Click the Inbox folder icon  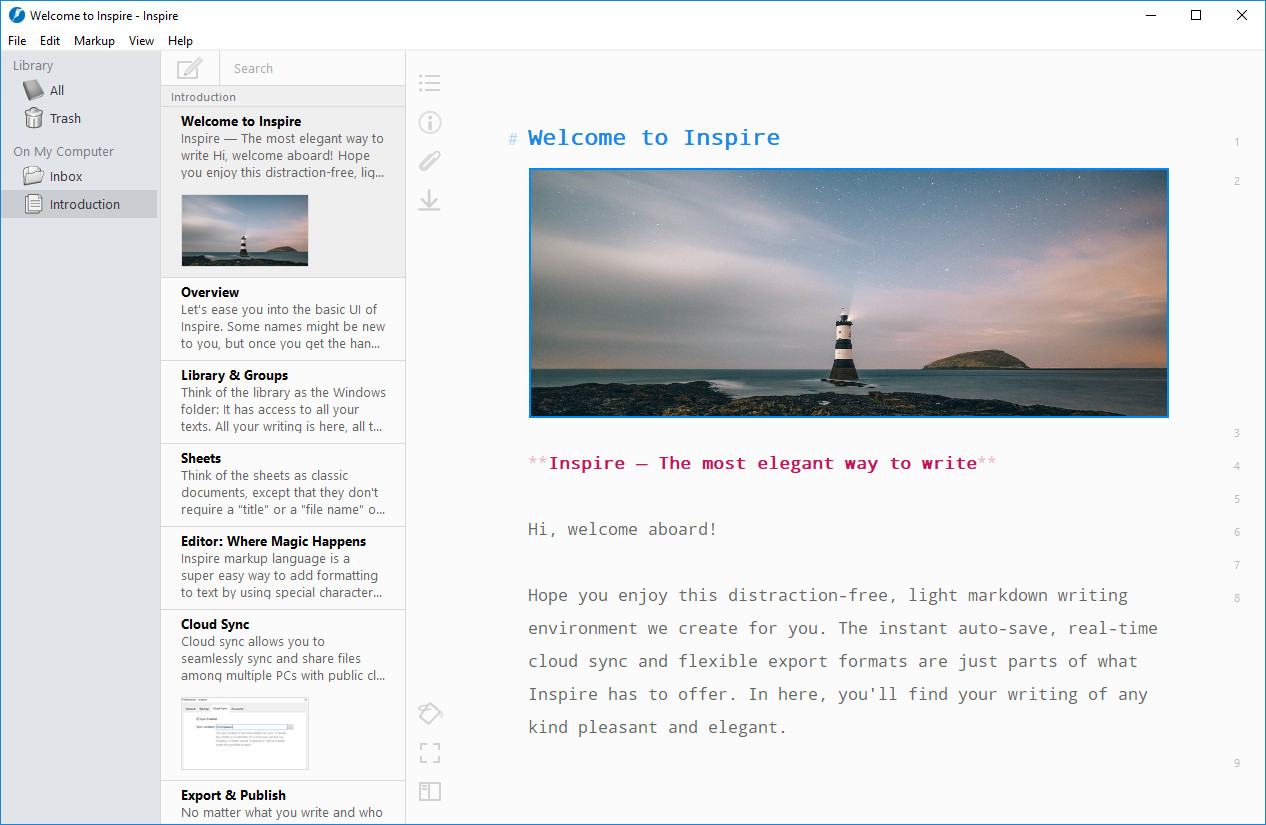[x=34, y=176]
